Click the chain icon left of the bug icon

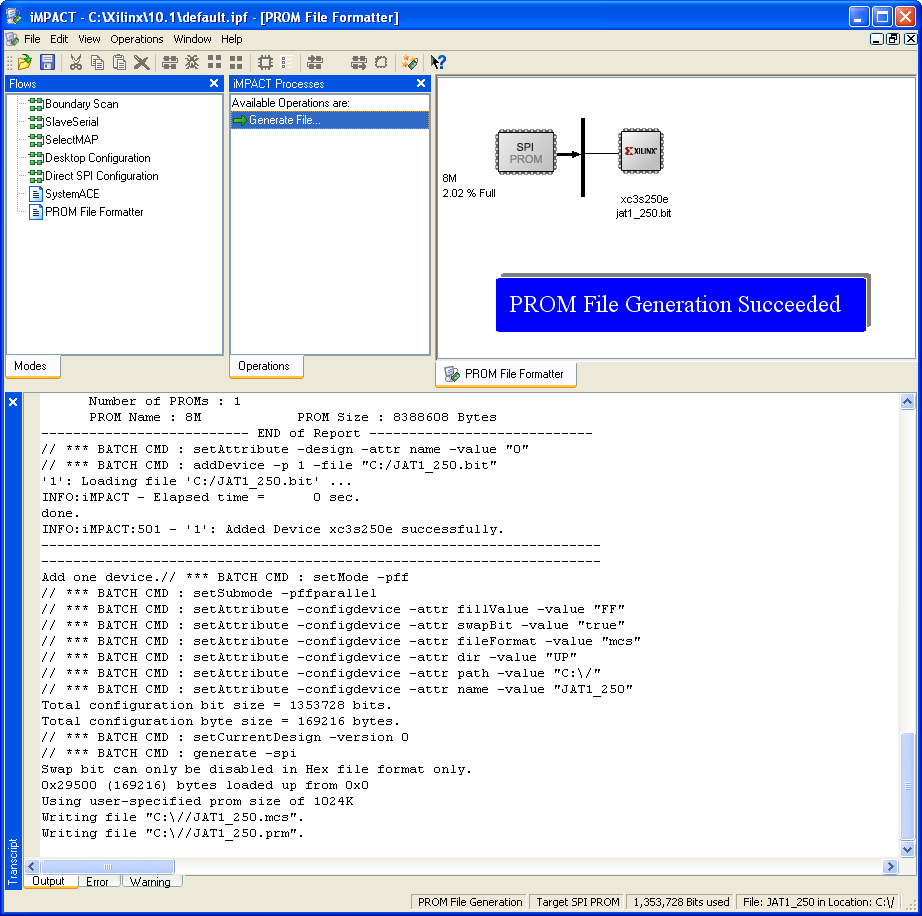(170, 62)
